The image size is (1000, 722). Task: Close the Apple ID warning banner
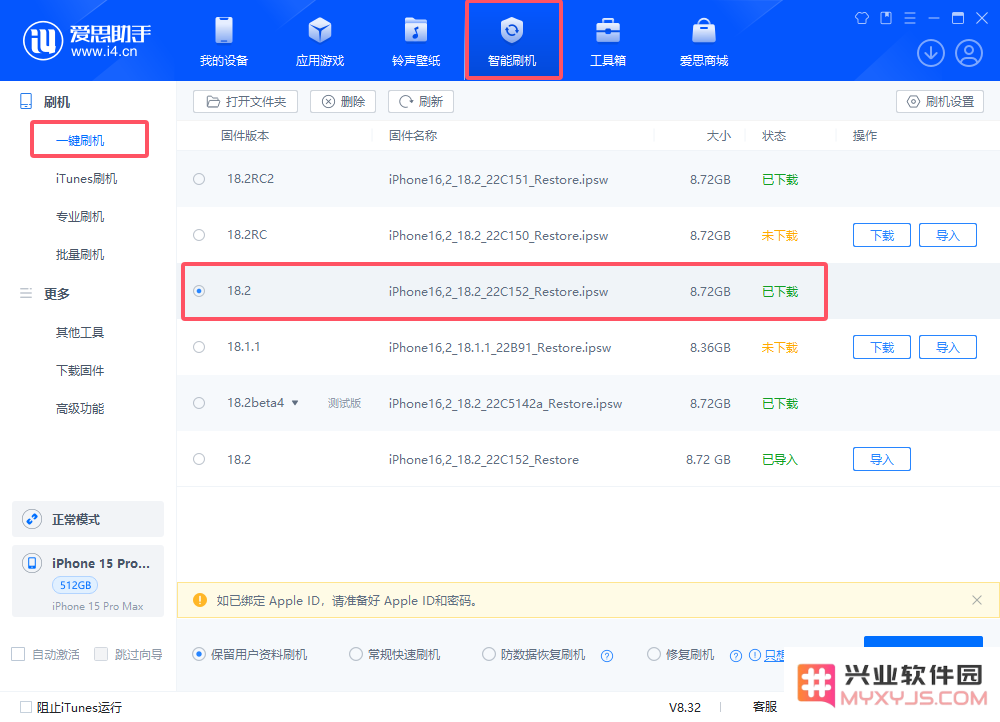tap(976, 600)
